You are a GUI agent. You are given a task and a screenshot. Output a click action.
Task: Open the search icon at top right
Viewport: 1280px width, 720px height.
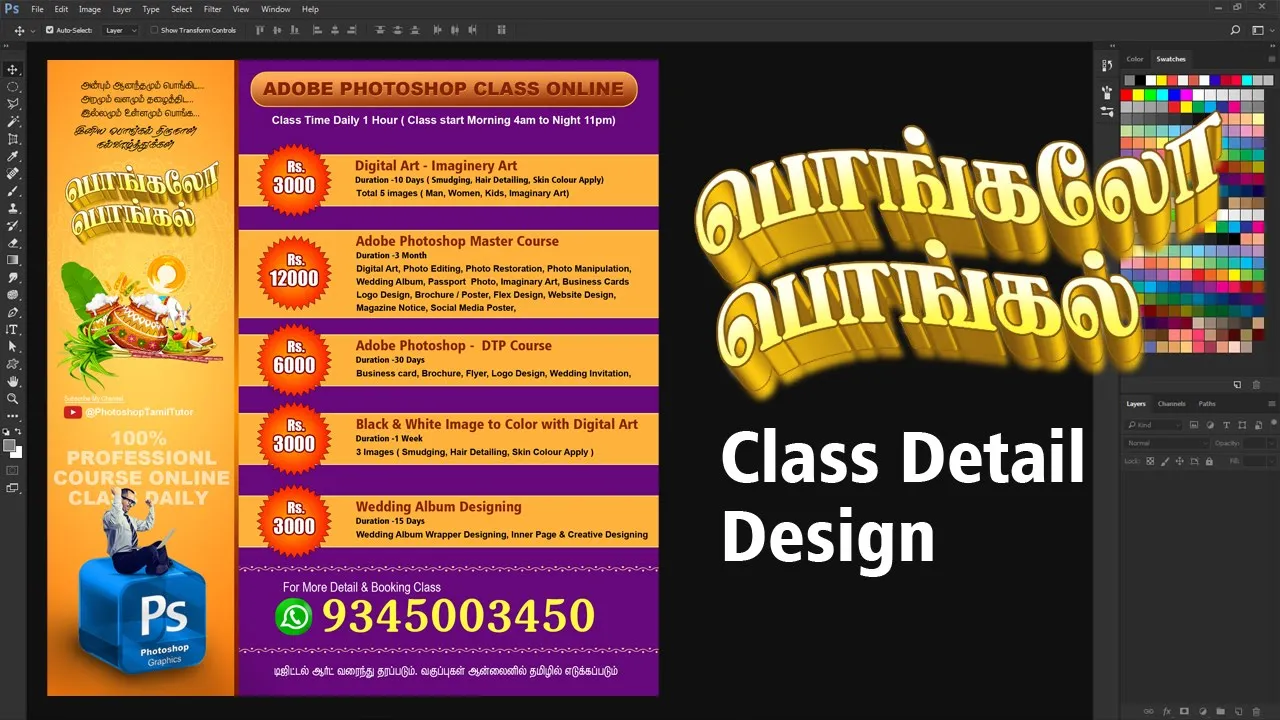[x=1236, y=30]
